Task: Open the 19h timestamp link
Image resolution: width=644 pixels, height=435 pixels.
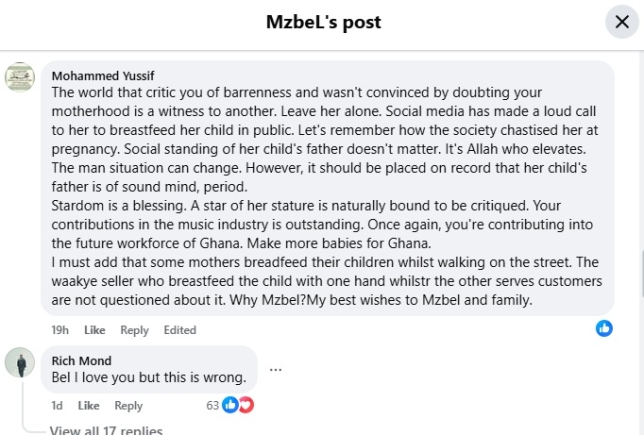Action: pyautogui.click(x=59, y=330)
